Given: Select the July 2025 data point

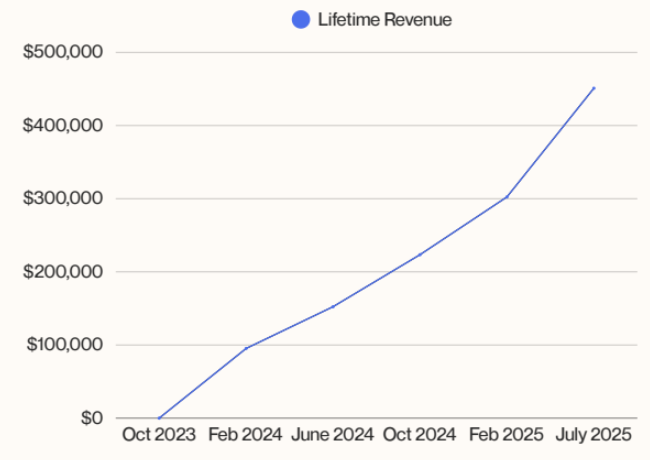Looking at the screenshot, I should (594, 88).
